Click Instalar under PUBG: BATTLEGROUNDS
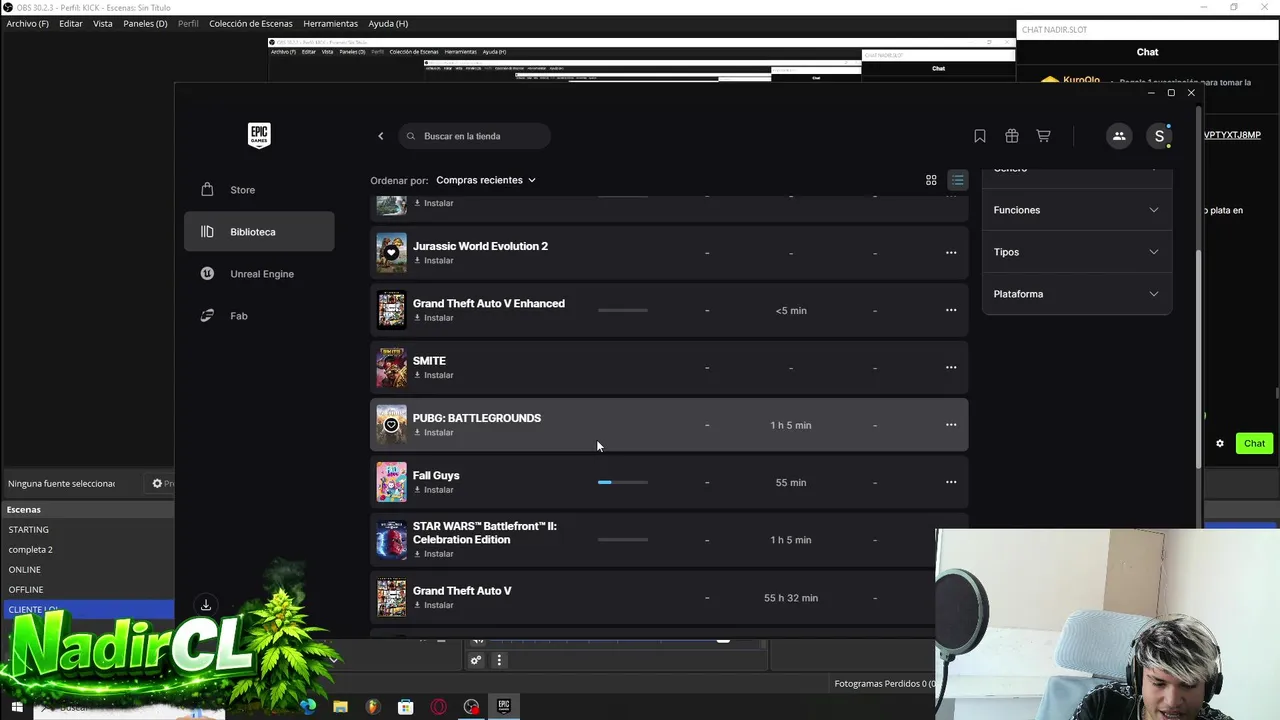Screen dimensions: 1280x720 [x=434, y=433]
